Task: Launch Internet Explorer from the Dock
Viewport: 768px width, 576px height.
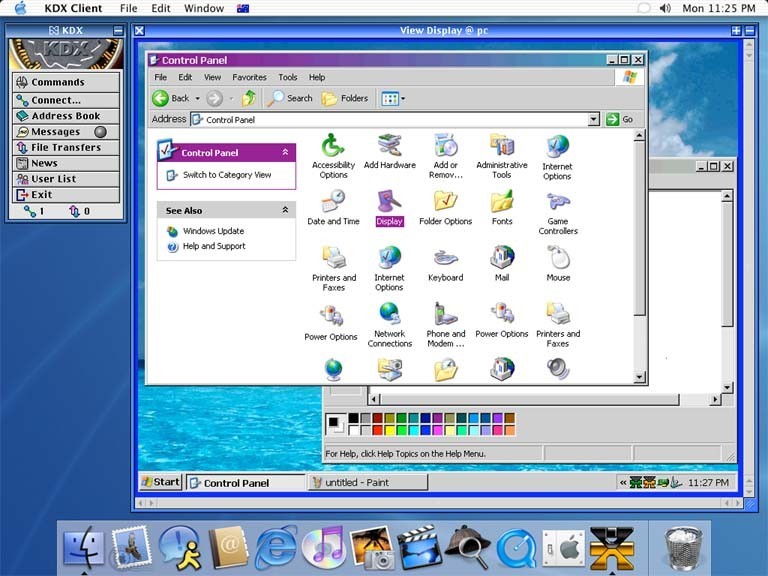Action: pyautogui.click(x=275, y=548)
